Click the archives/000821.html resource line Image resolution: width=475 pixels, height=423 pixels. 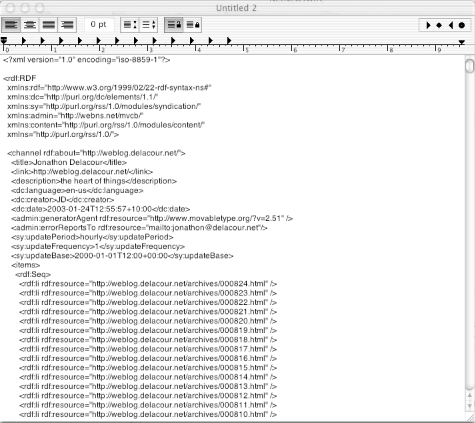tap(148, 312)
